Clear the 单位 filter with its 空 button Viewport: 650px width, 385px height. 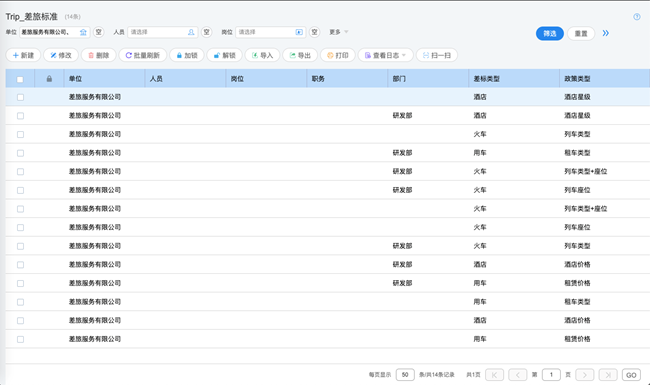tap(98, 32)
